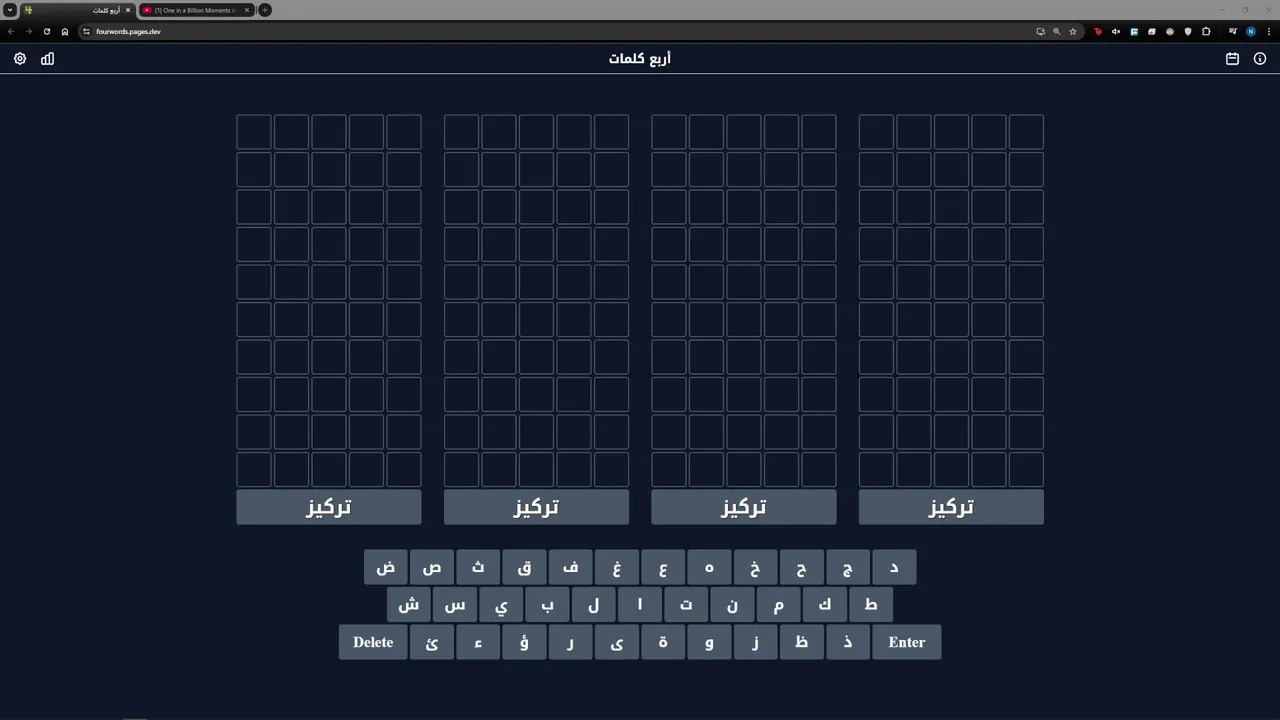
Task: Open the calendar icon in header
Action: point(1232,59)
